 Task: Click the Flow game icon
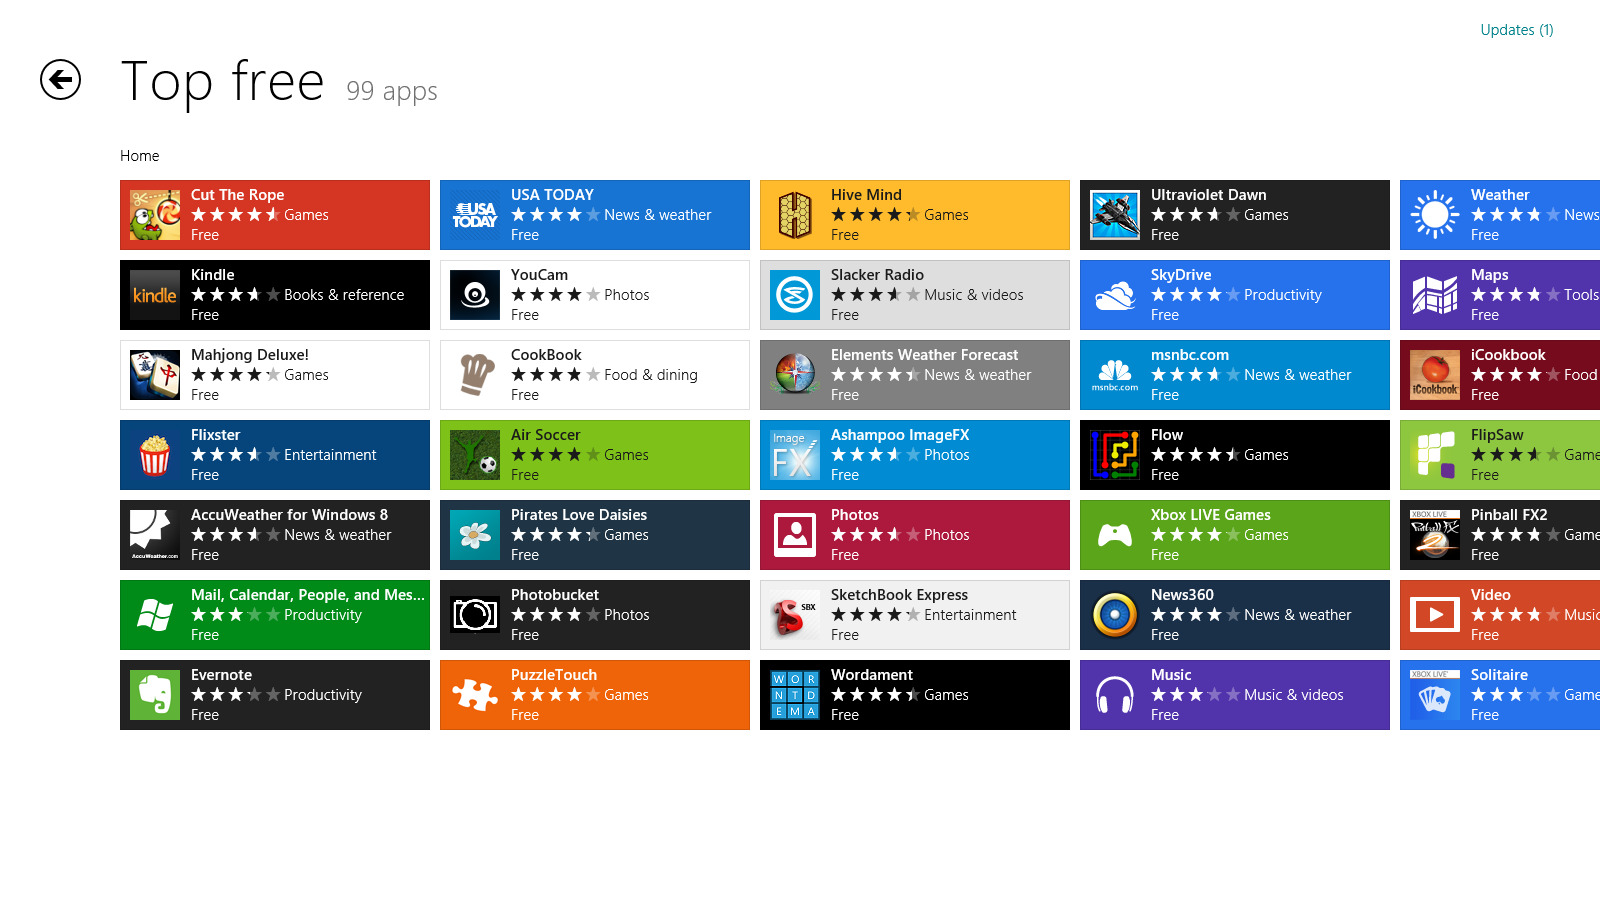tap(1115, 455)
